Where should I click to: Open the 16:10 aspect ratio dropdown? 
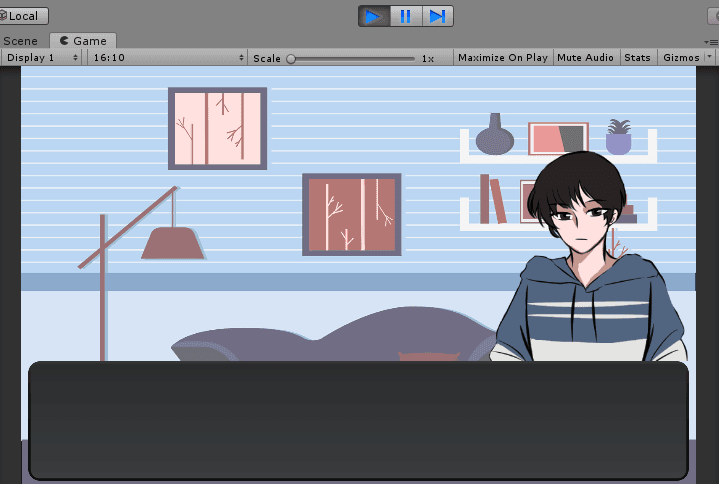pyautogui.click(x=167, y=58)
